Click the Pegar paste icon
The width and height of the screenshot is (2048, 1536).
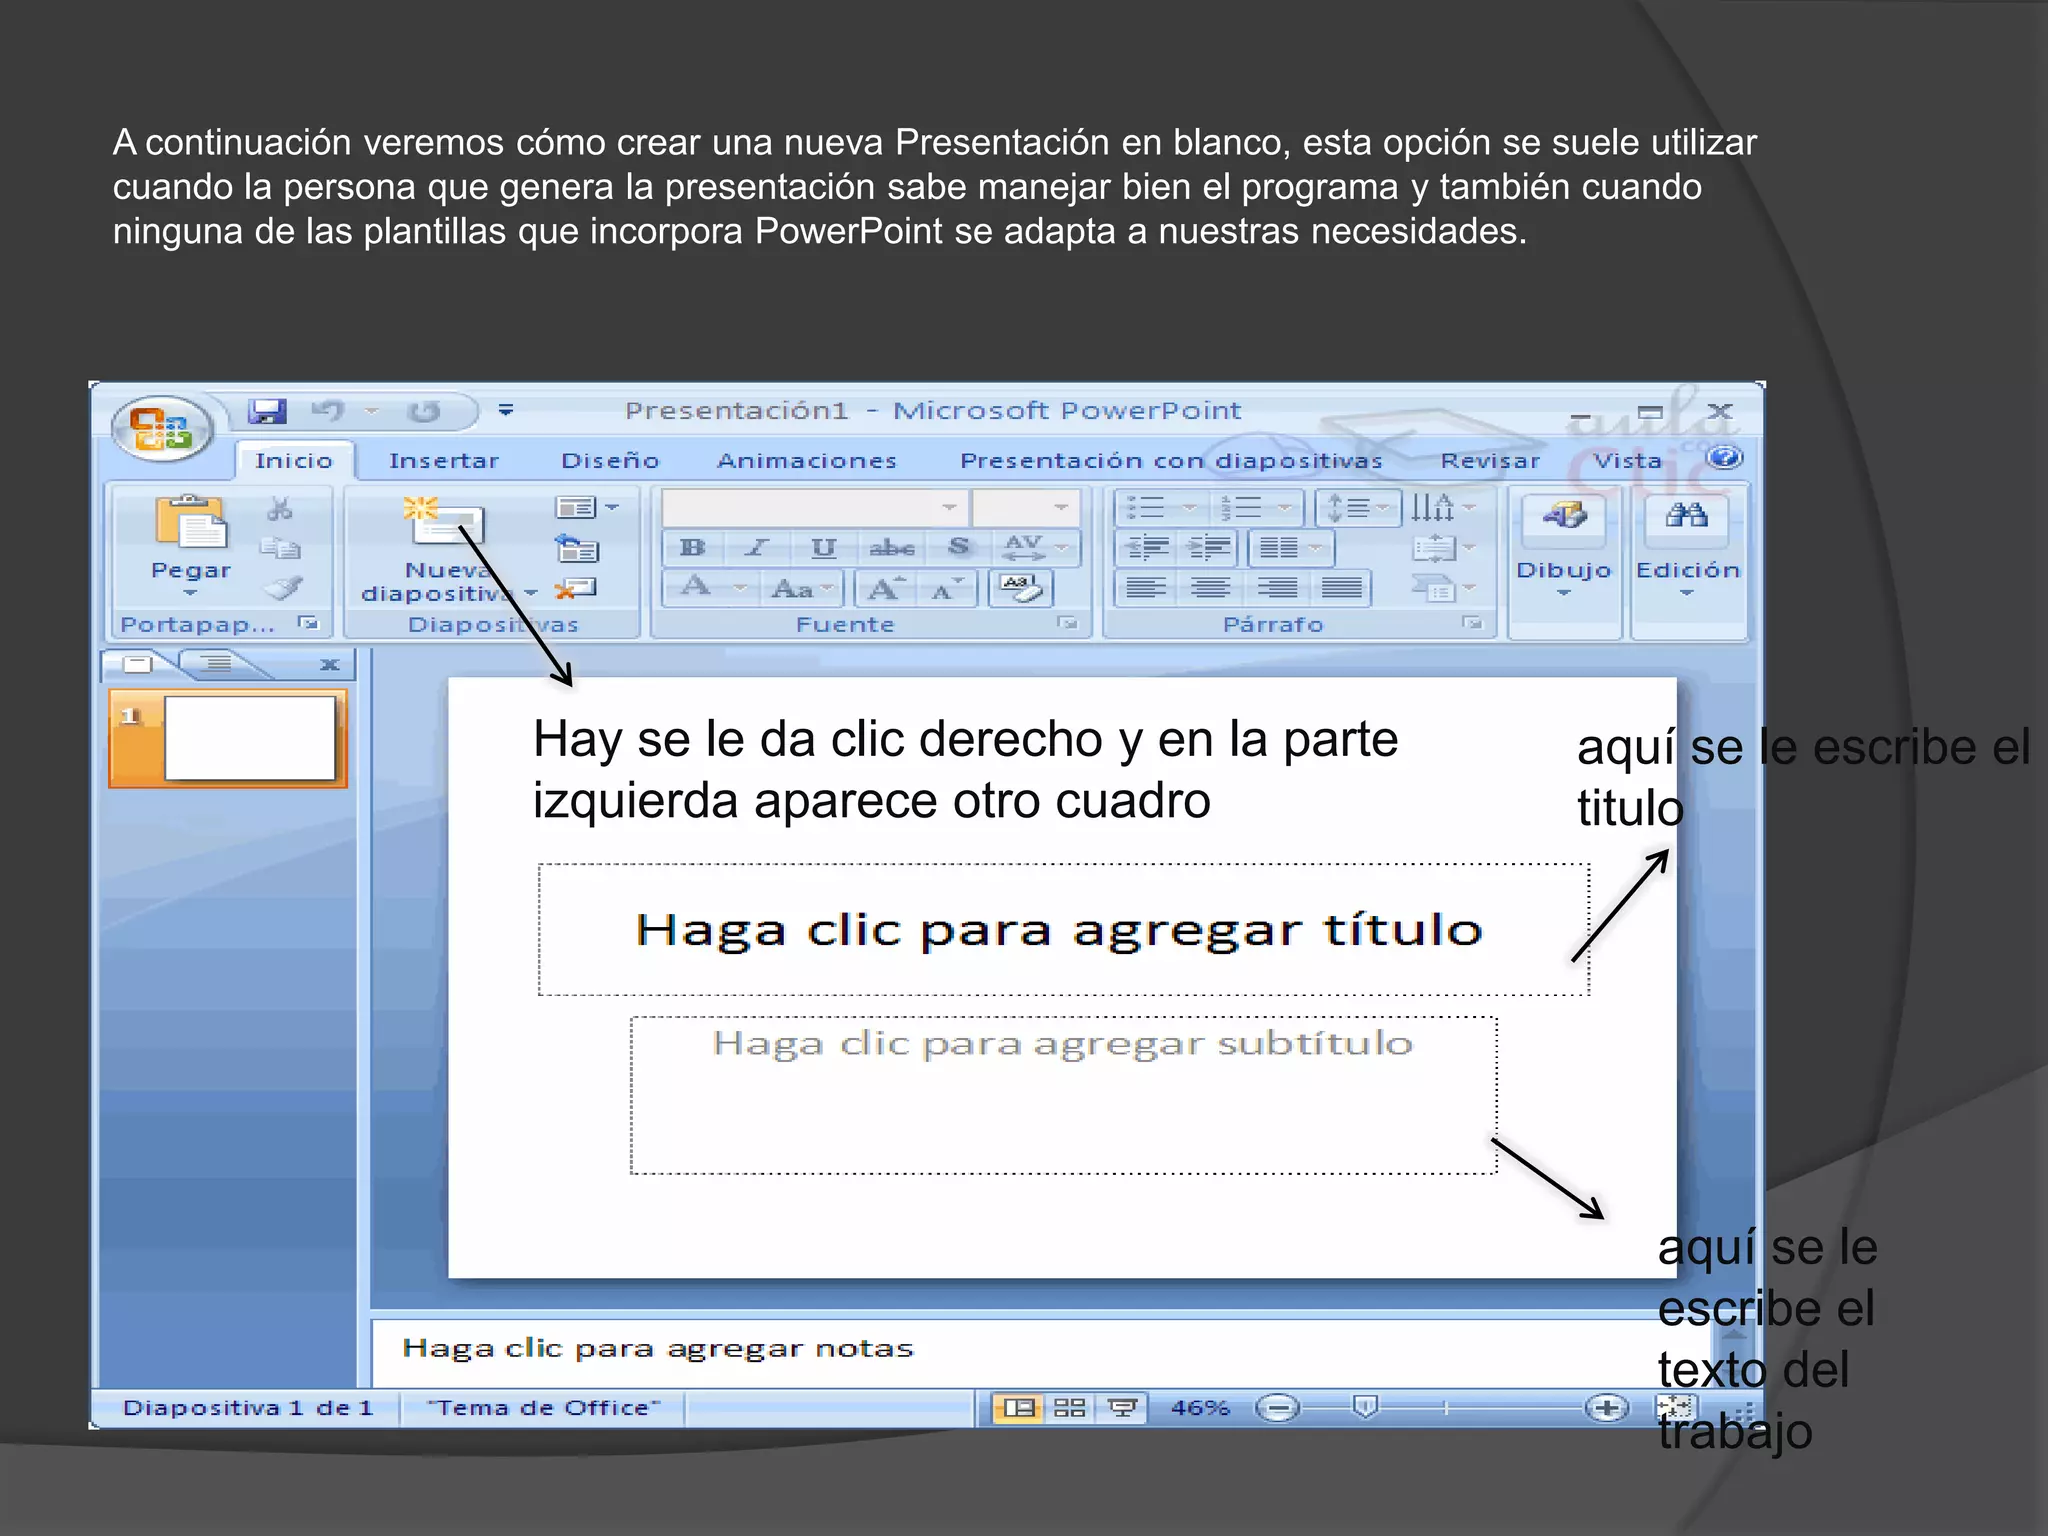190,523
